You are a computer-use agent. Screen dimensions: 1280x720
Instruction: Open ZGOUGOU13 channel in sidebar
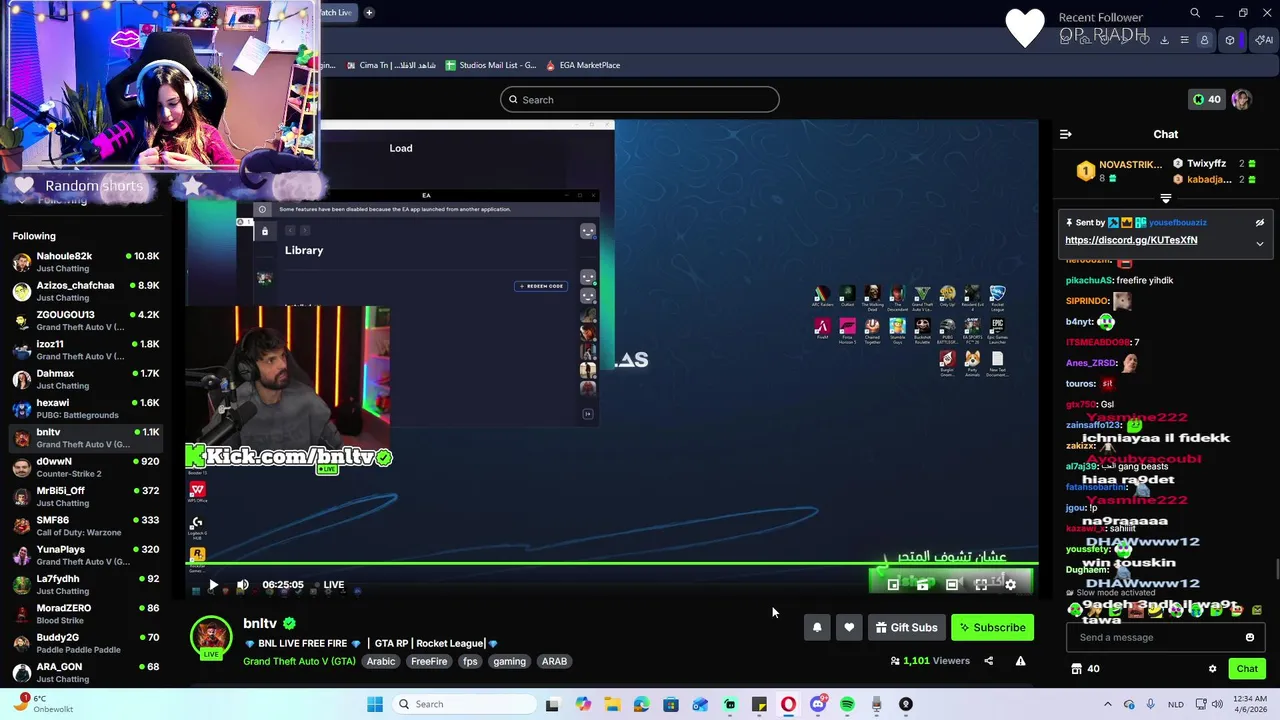pyautogui.click(x=85, y=320)
